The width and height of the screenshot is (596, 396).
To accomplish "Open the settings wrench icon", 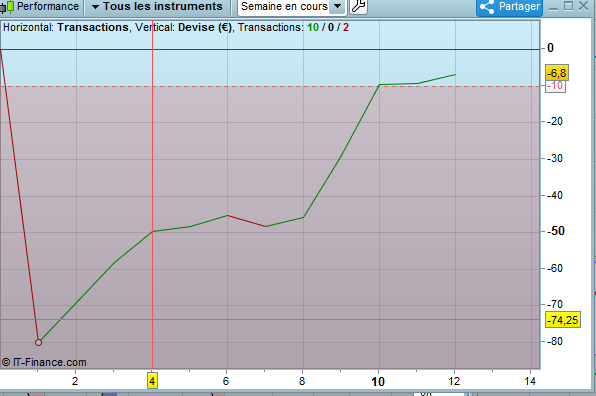I will (358, 6).
